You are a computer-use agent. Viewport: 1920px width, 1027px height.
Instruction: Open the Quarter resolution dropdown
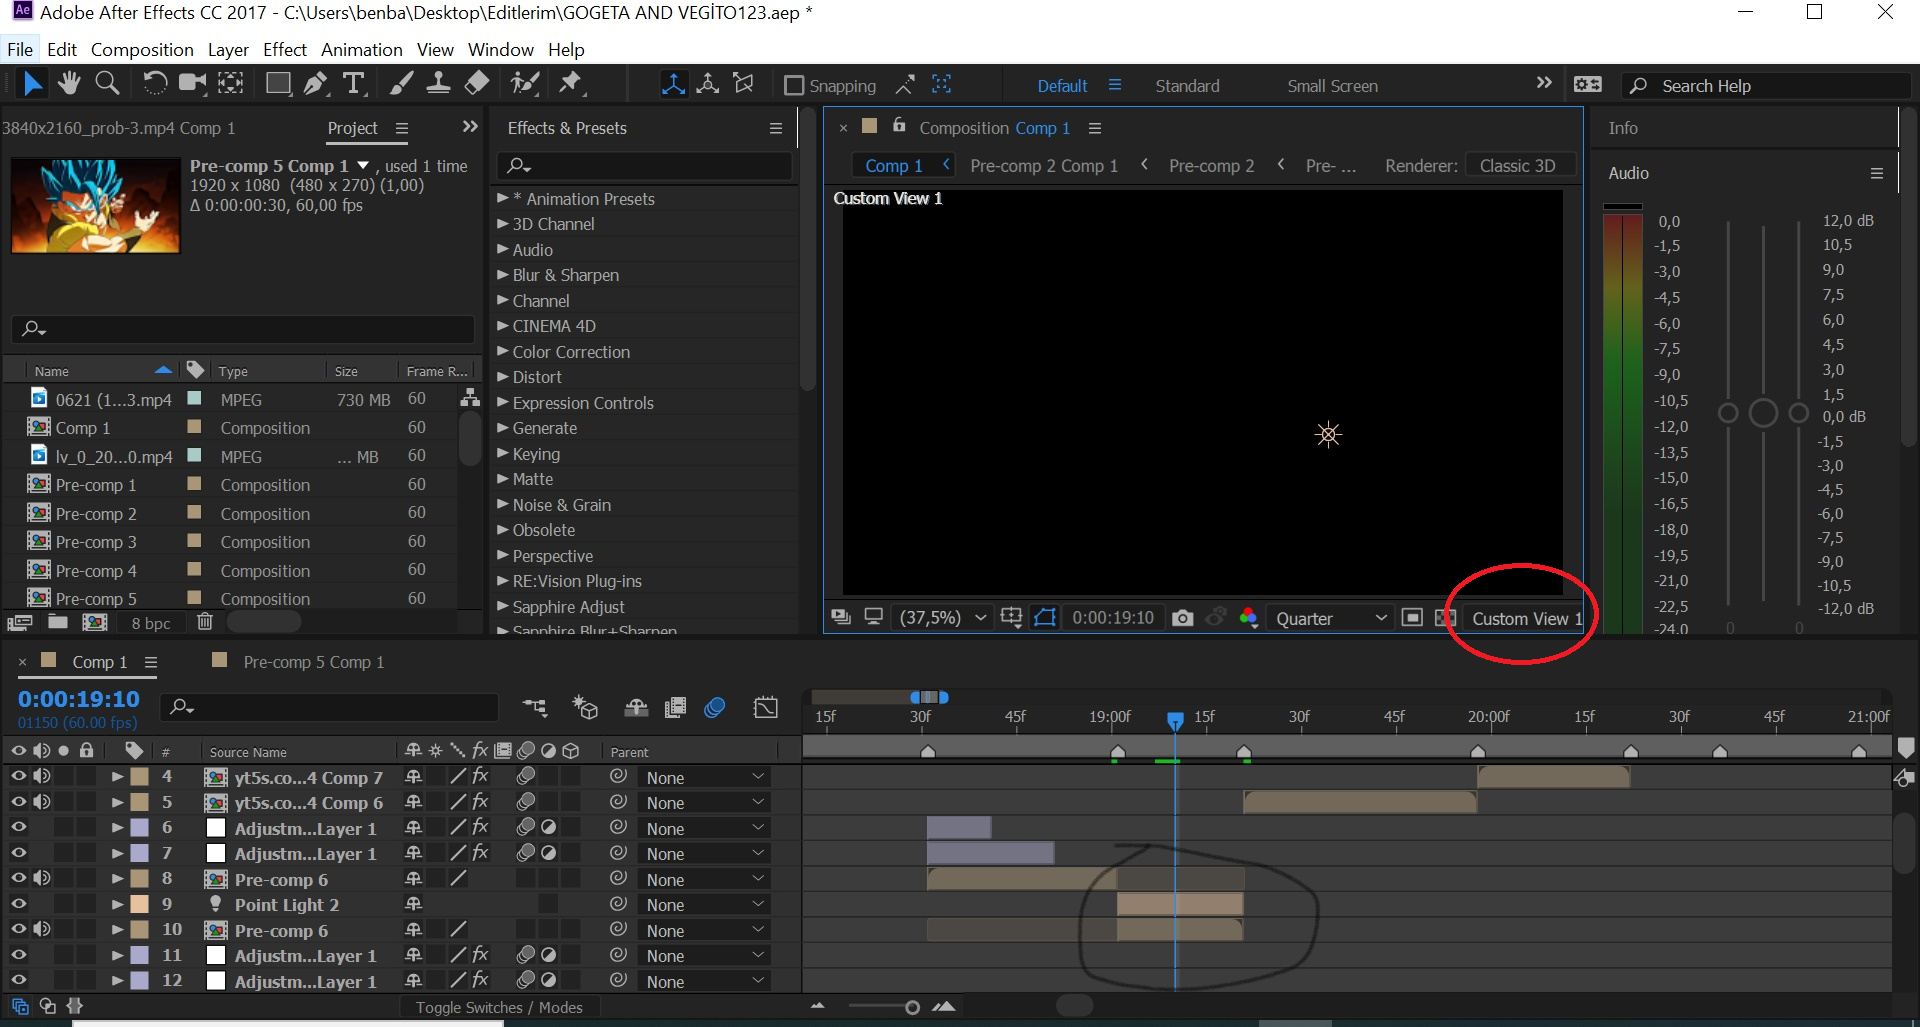point(1330,618)
